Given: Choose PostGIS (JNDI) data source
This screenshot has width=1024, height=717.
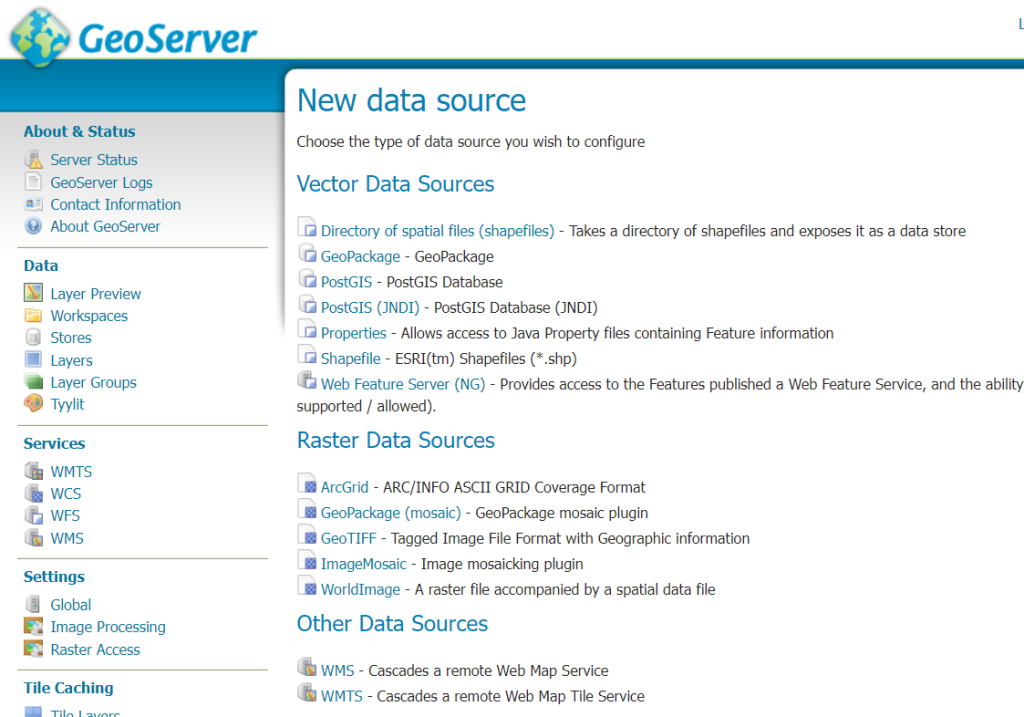Looking at the screenshot, I should [370, 308].
